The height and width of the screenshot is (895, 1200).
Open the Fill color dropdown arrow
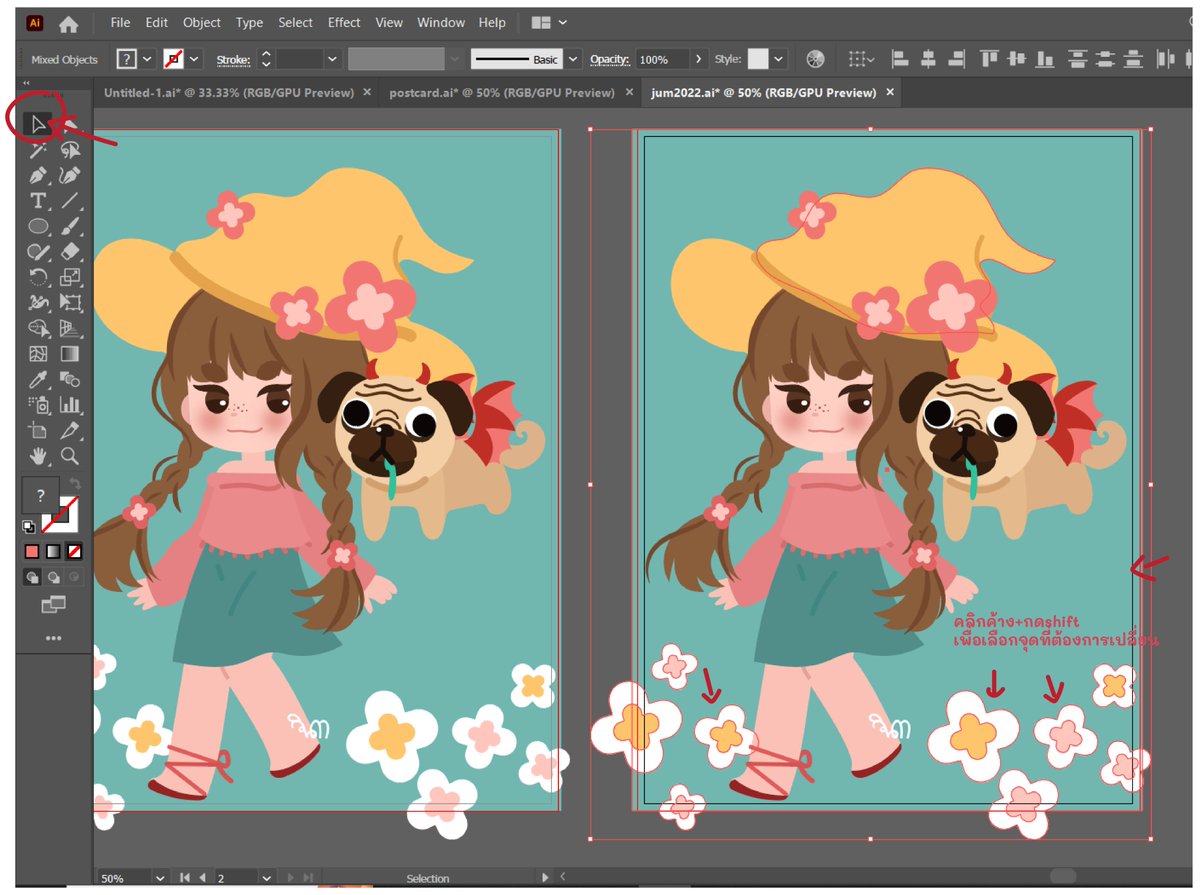pos(147,60)
